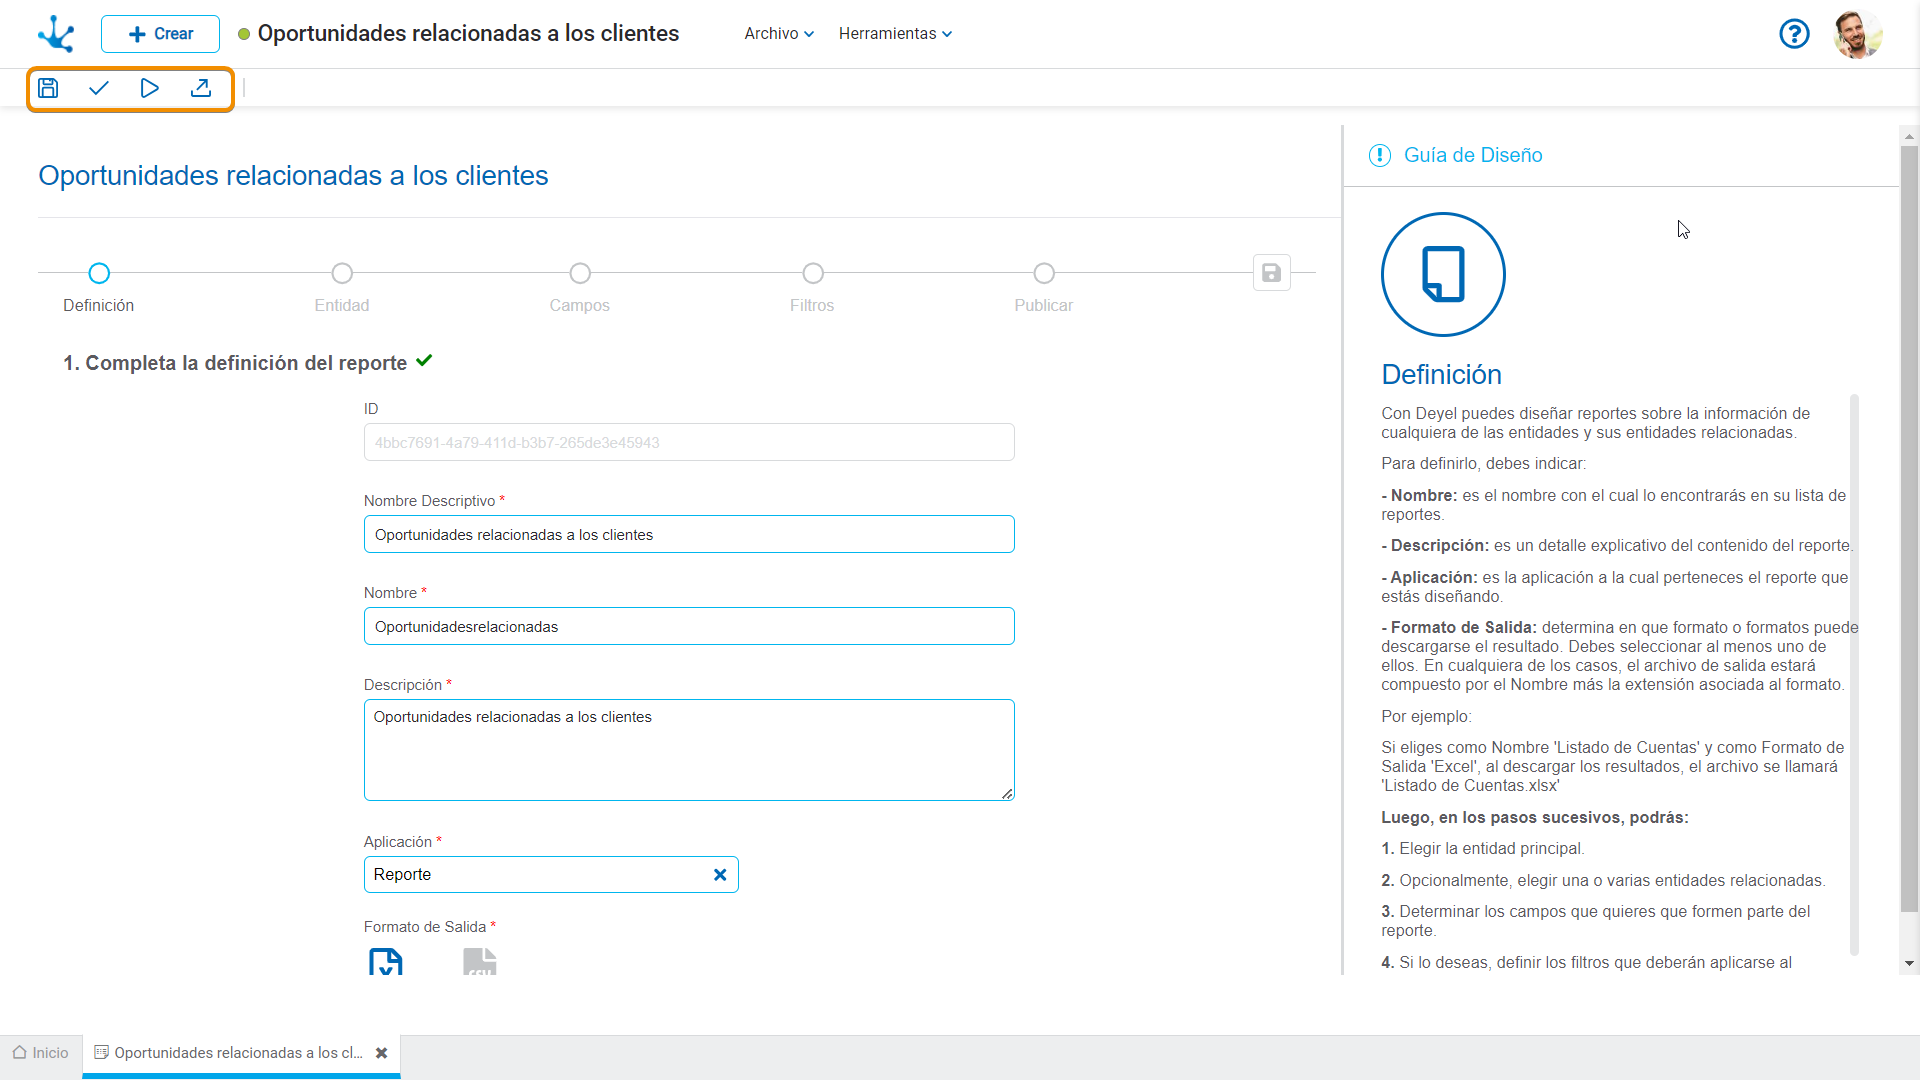The image size is (1920, 1080).
Task: Select the Campos step circle
Action: coord(580,273)
